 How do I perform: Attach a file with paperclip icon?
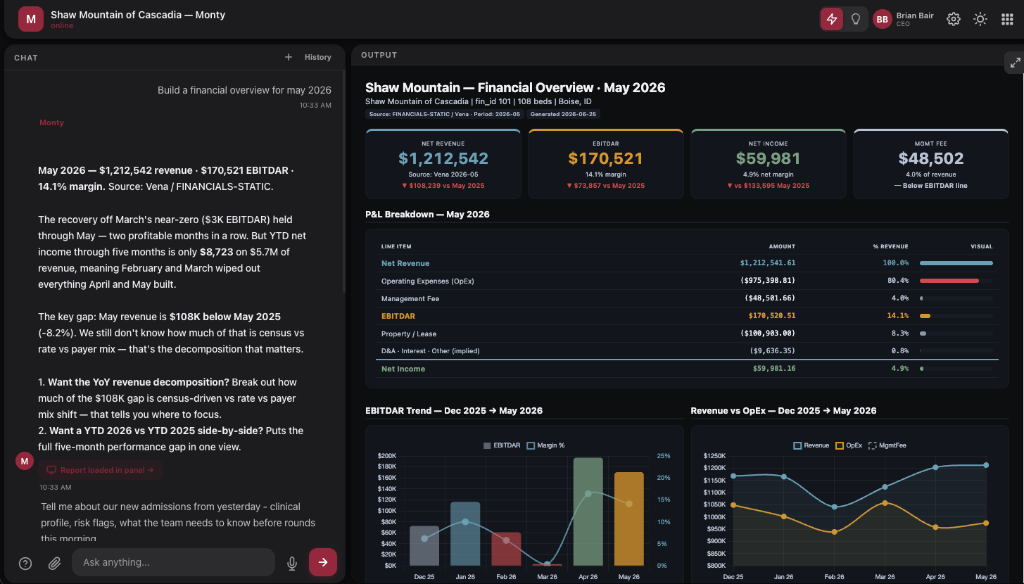pyautogui.click(x=55, y=563)
